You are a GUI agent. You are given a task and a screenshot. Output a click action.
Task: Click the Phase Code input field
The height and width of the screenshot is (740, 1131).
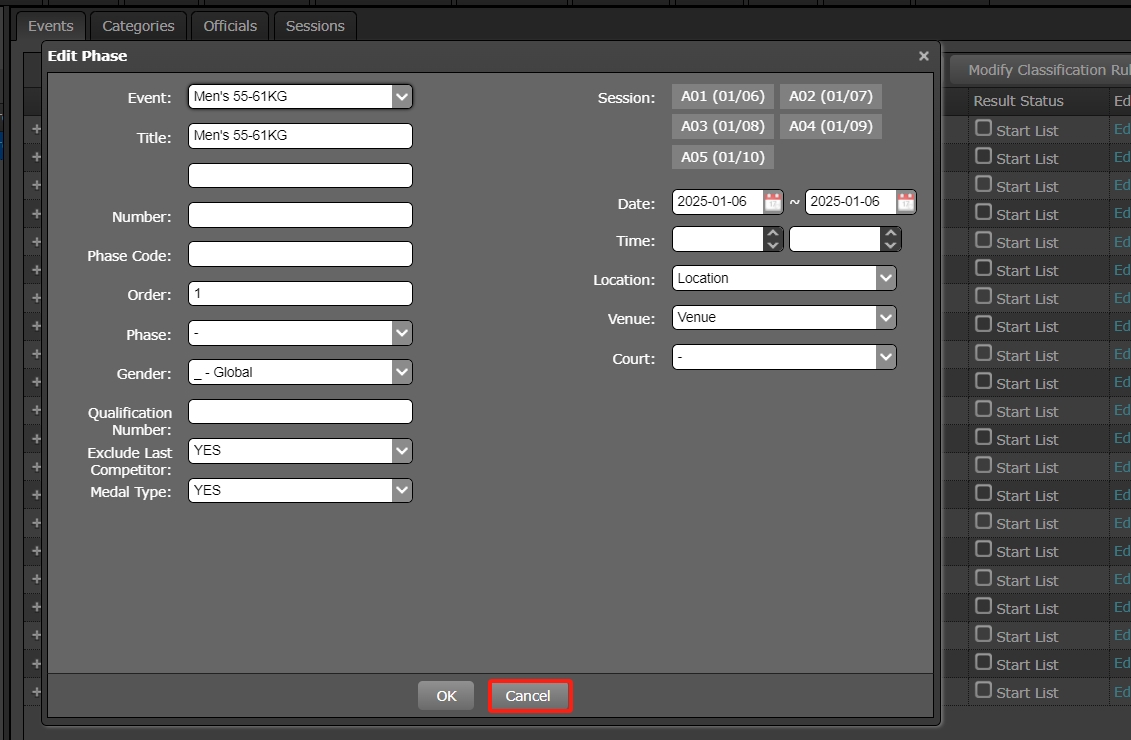pyautogui.click(x=300, y=255)
